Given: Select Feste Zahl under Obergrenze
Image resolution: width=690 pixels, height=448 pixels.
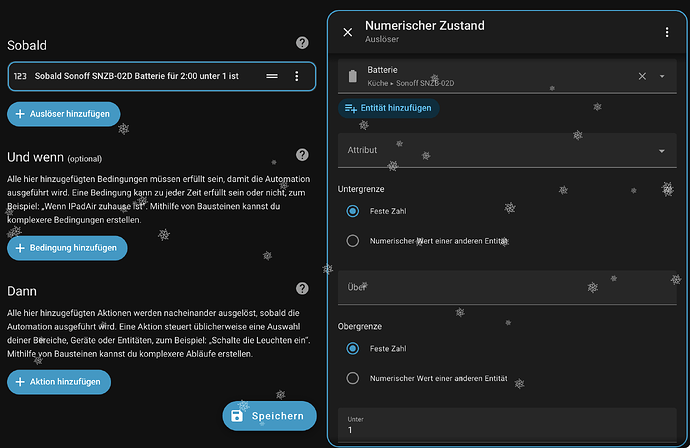Looking at the screenshot, I should [x=352, y=348].
